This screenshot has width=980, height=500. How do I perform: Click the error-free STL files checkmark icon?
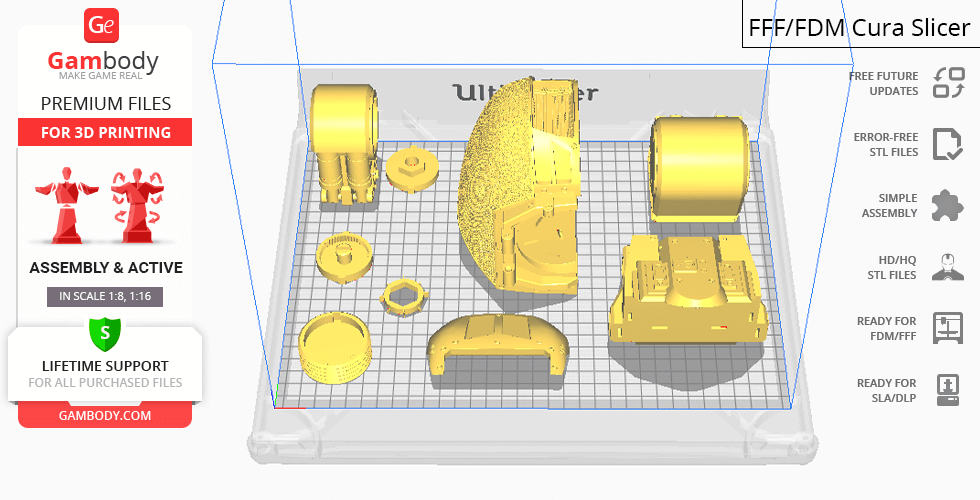946,144
